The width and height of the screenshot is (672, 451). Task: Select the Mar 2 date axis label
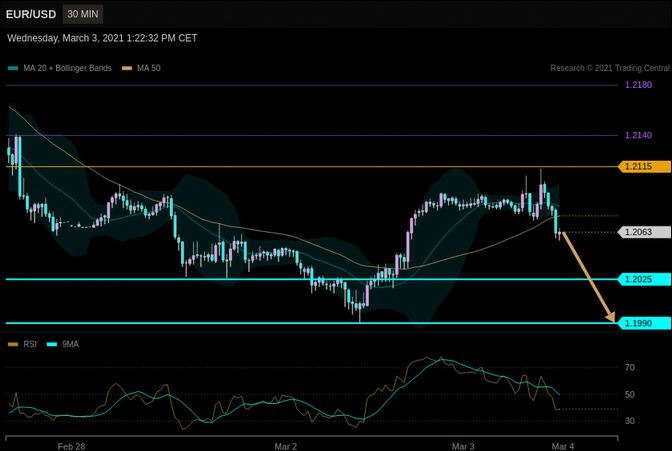(285, 446)
